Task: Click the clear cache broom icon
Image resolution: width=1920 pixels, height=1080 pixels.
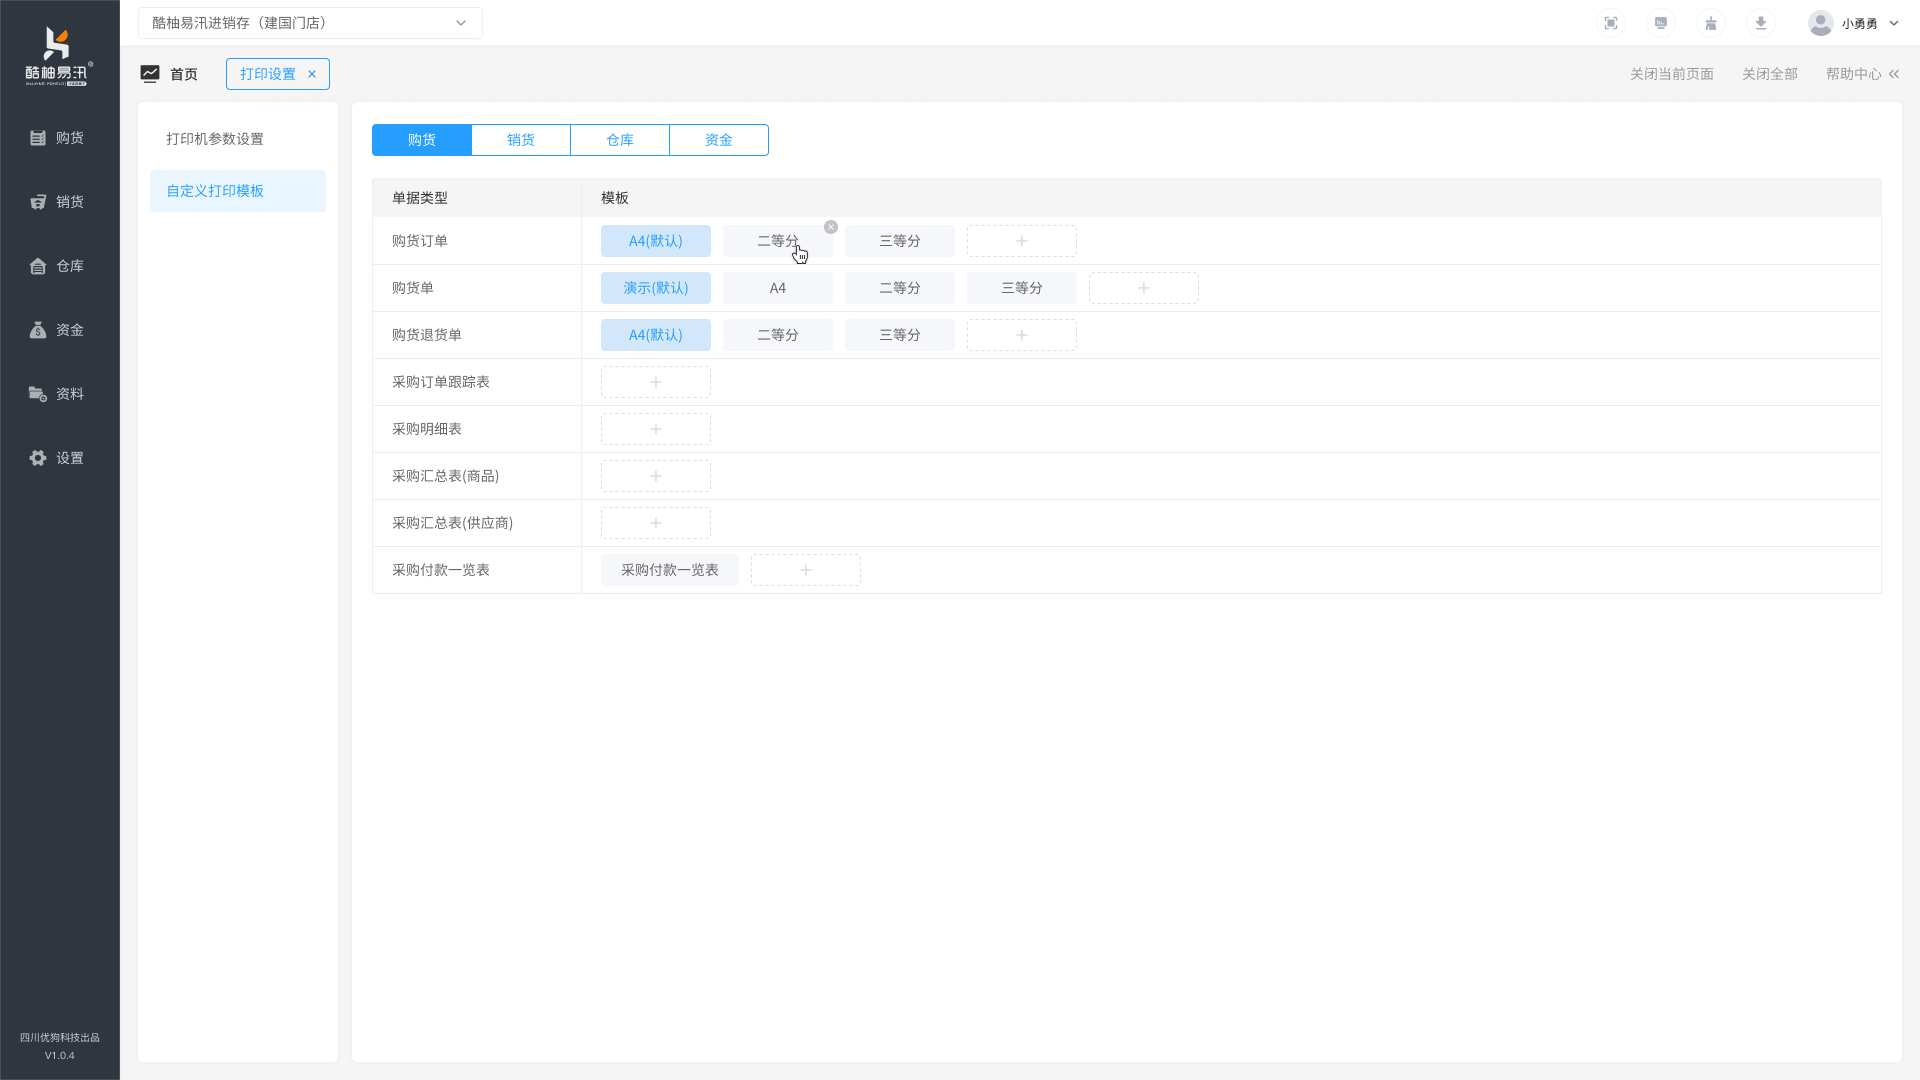Action: click(x=1711, y=23)
